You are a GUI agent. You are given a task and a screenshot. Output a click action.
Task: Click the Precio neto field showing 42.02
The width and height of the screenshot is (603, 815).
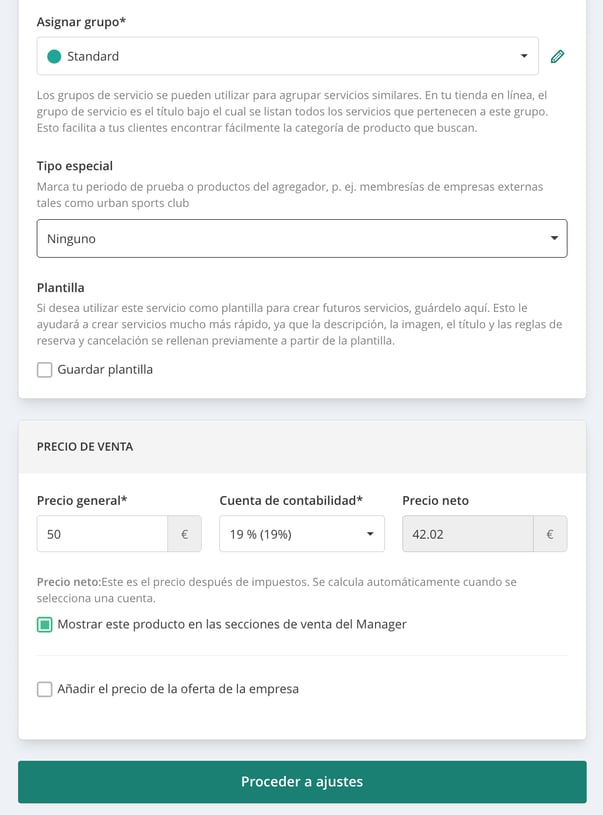tap(468, 534)
